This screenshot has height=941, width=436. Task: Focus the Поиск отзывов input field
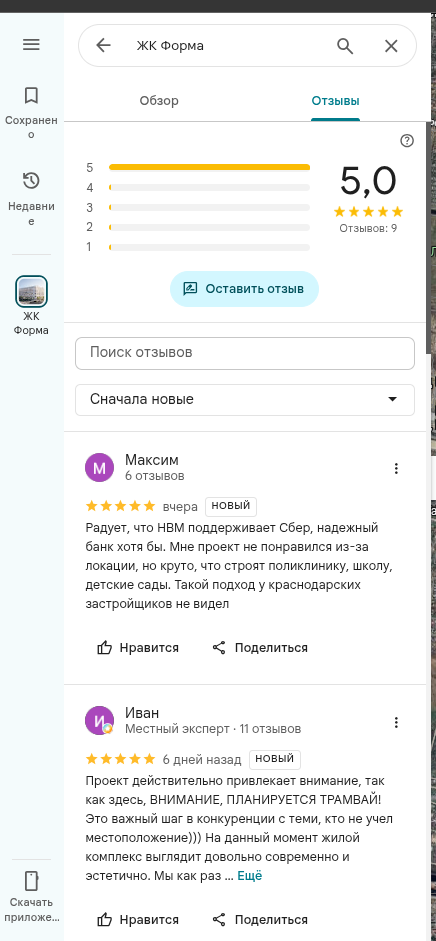click(245, 353)
